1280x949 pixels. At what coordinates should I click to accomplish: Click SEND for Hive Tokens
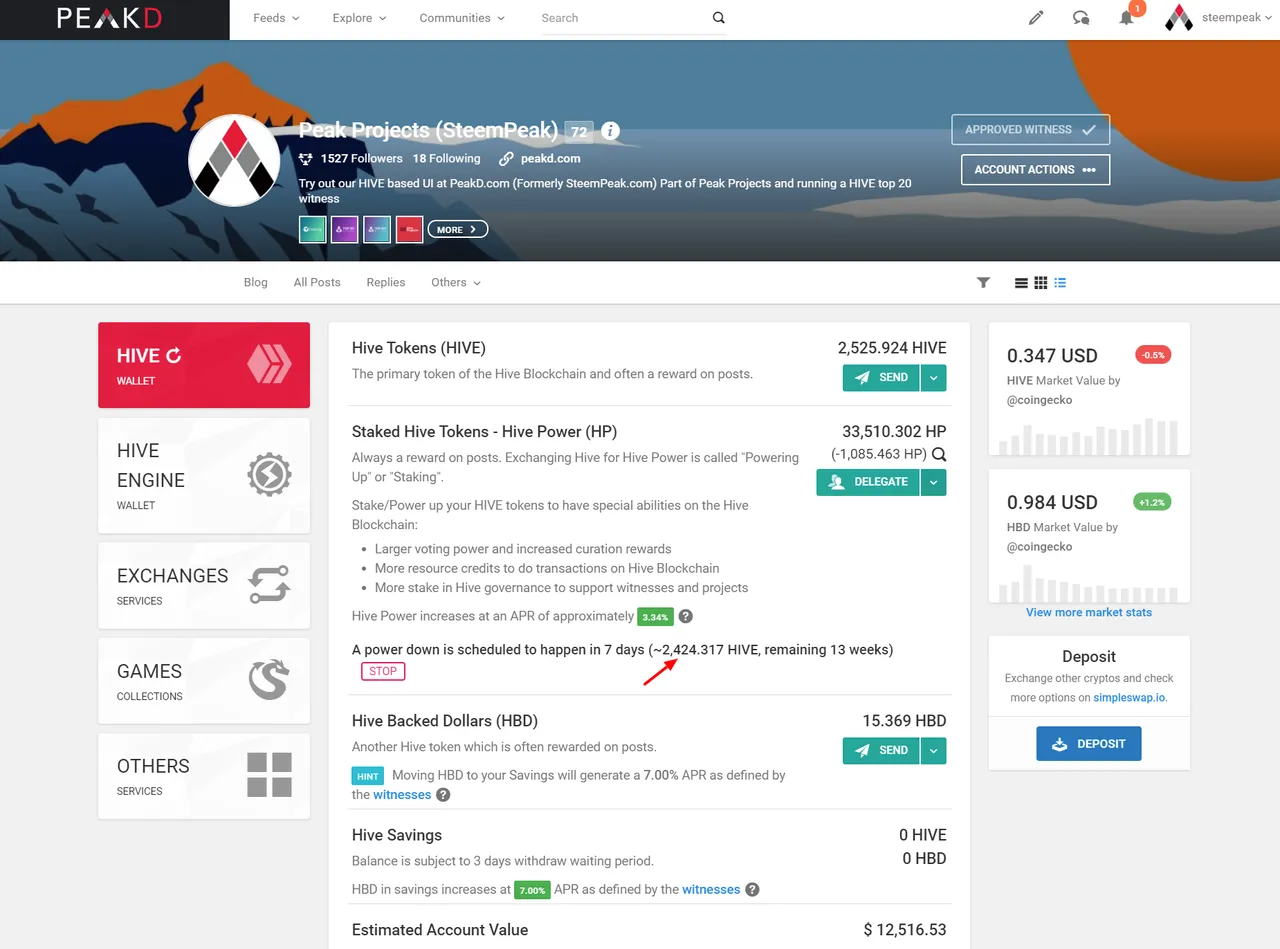coord(881,377)
